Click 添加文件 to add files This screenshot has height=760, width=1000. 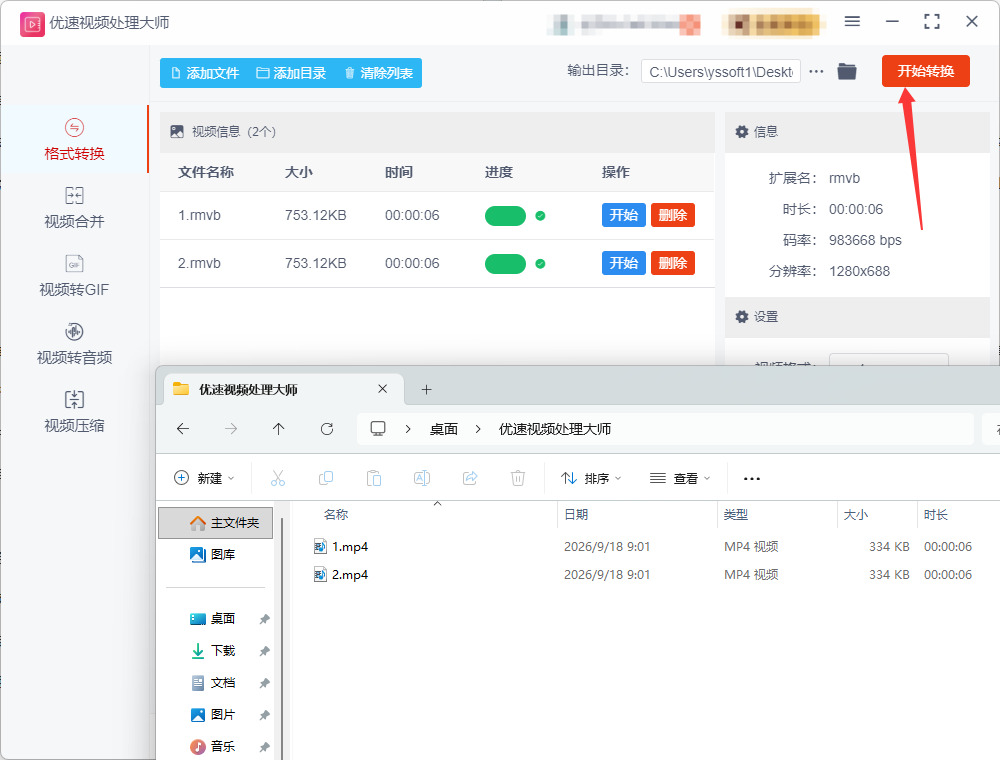[x=205, y=73]
